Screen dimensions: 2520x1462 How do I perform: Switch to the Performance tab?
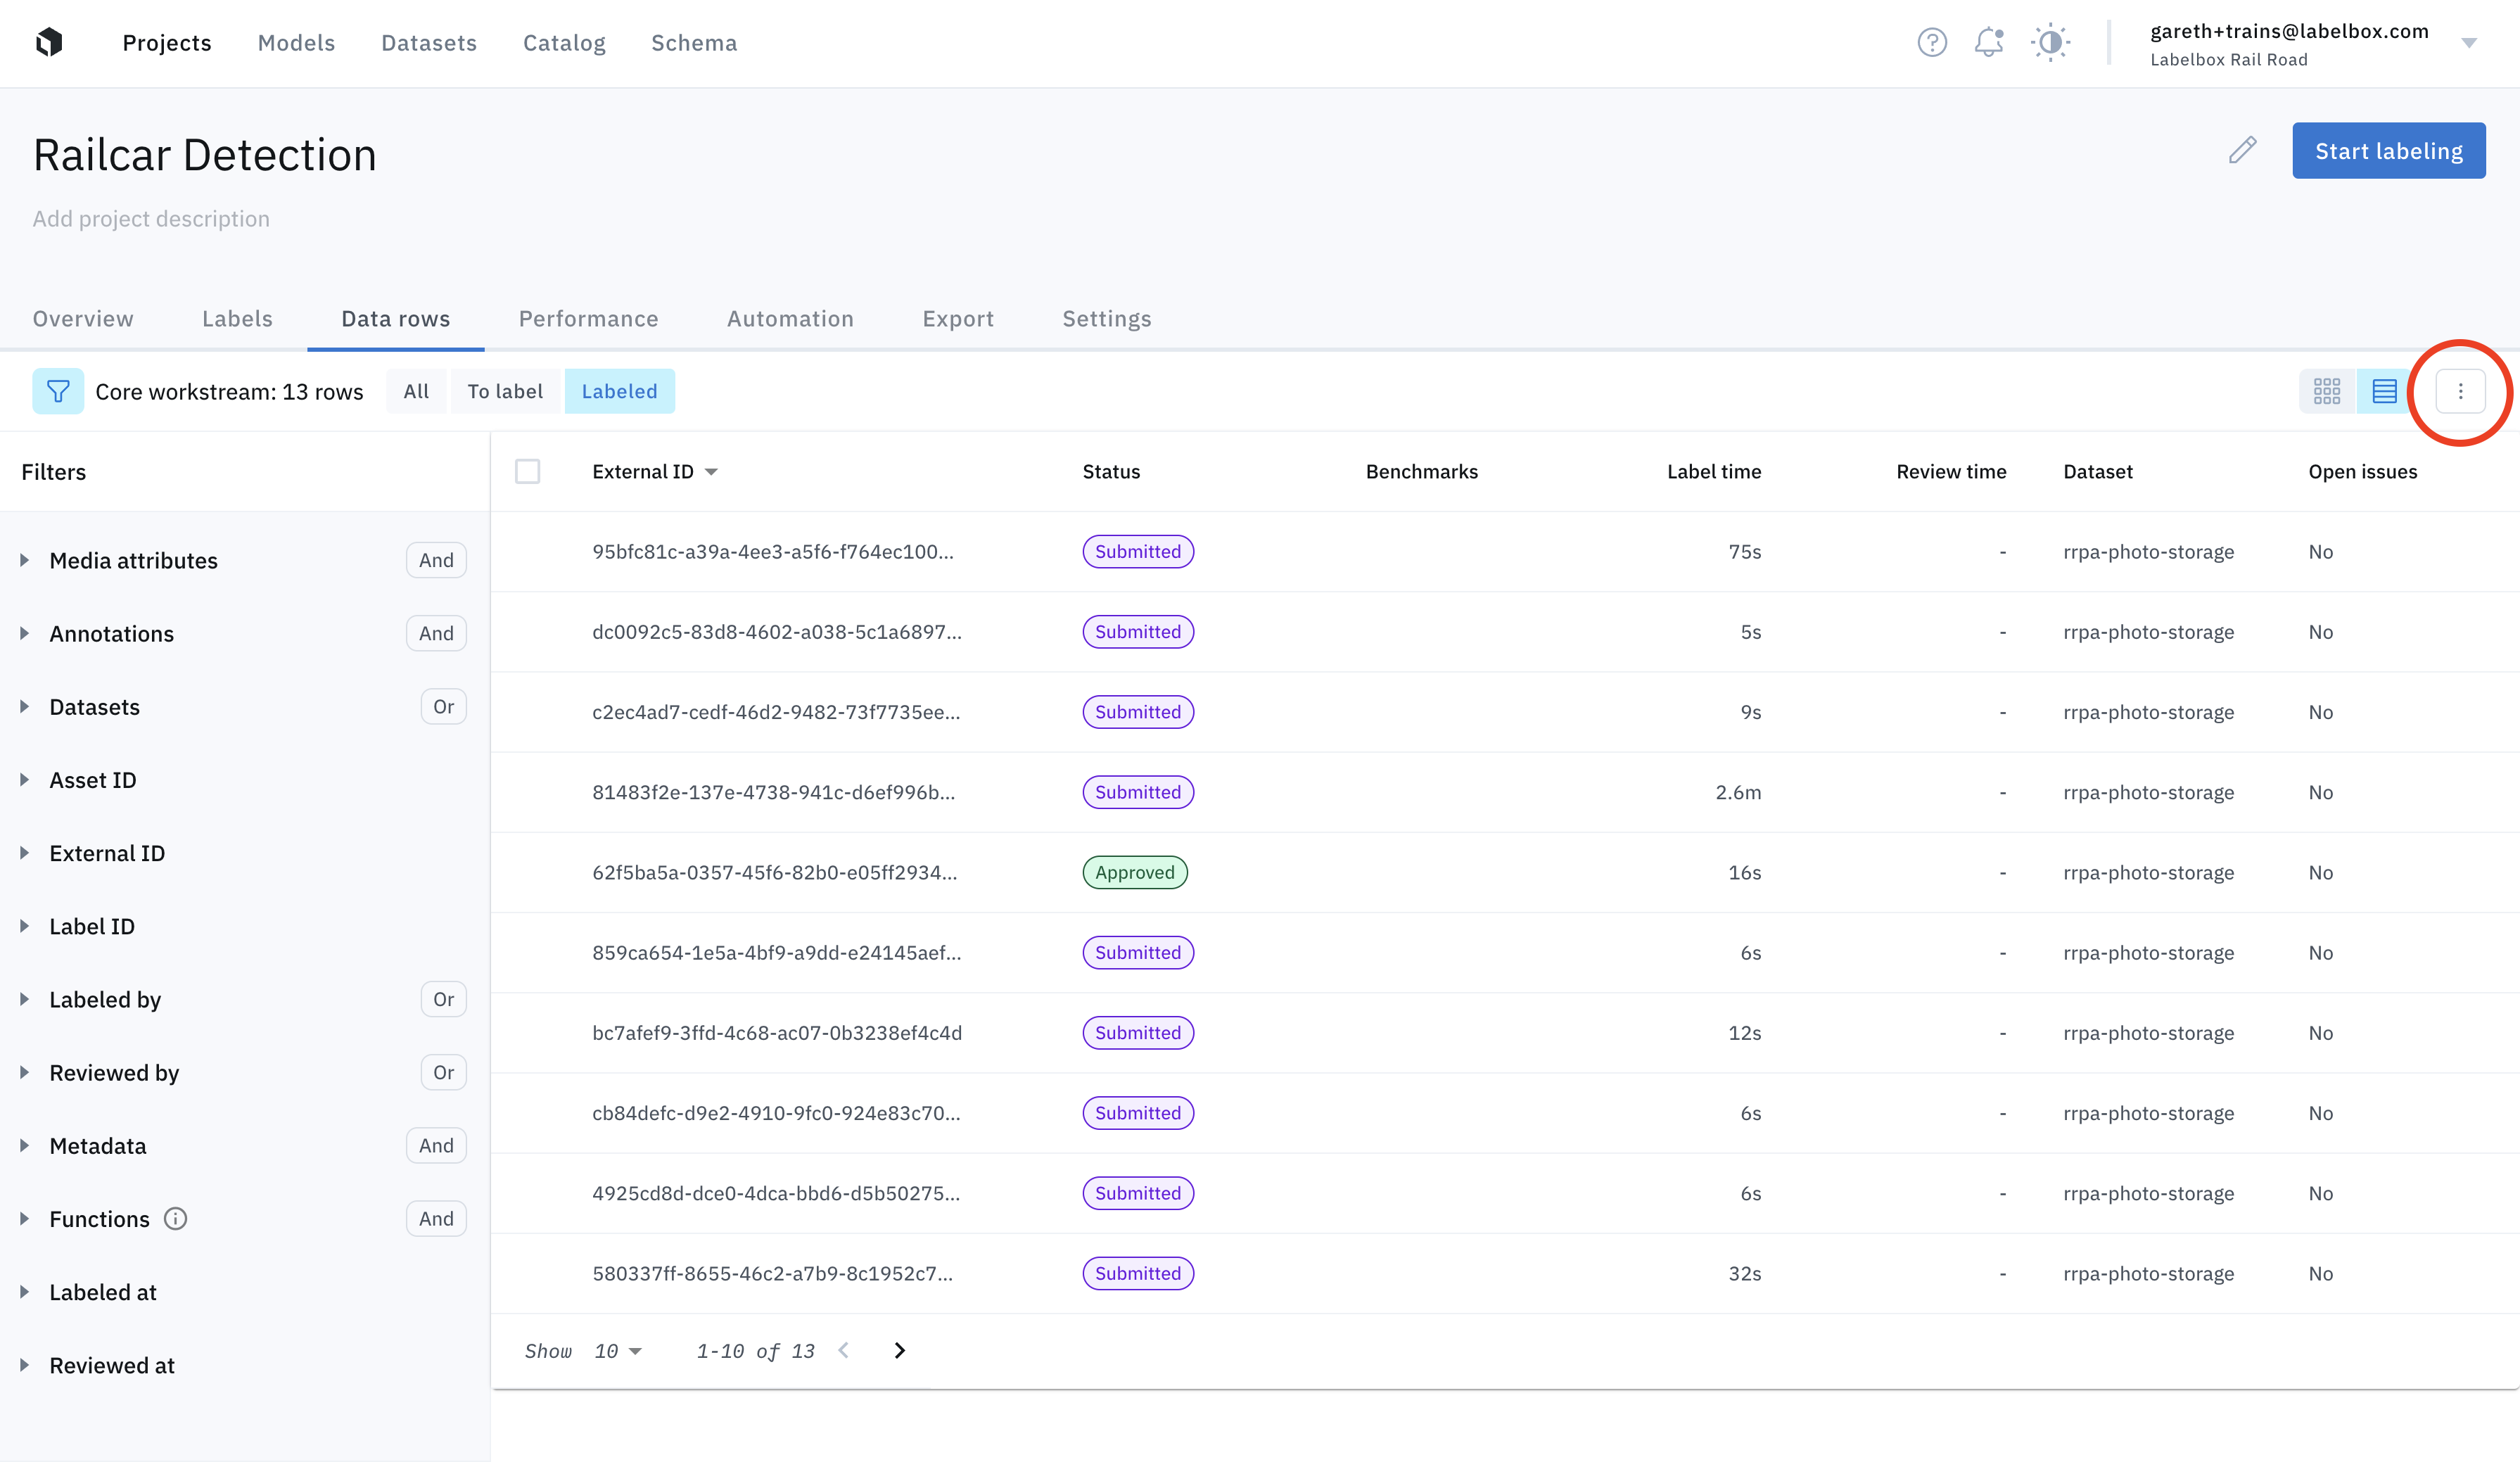pos(588,318)
